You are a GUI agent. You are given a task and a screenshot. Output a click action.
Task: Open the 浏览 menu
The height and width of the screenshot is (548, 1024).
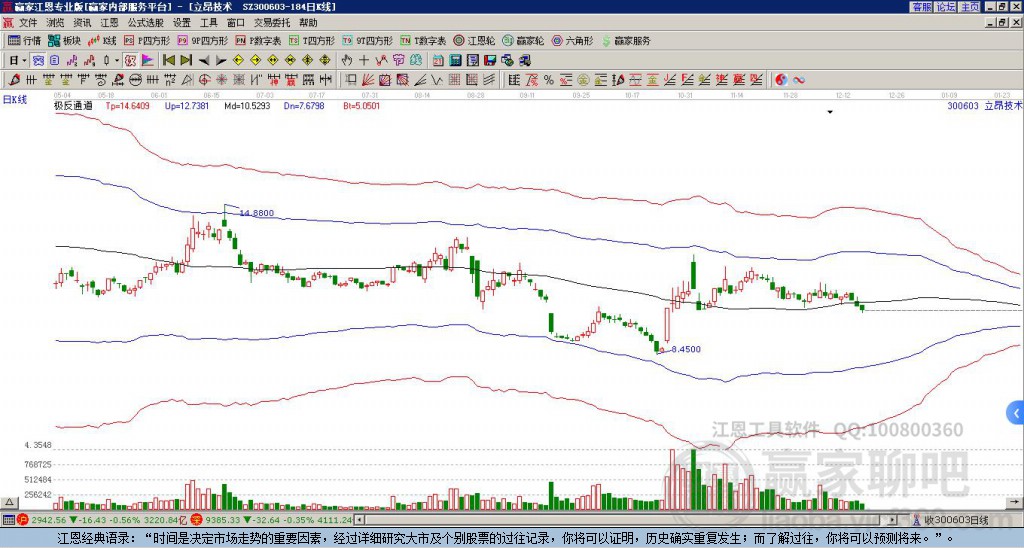[x=56, y=23]
